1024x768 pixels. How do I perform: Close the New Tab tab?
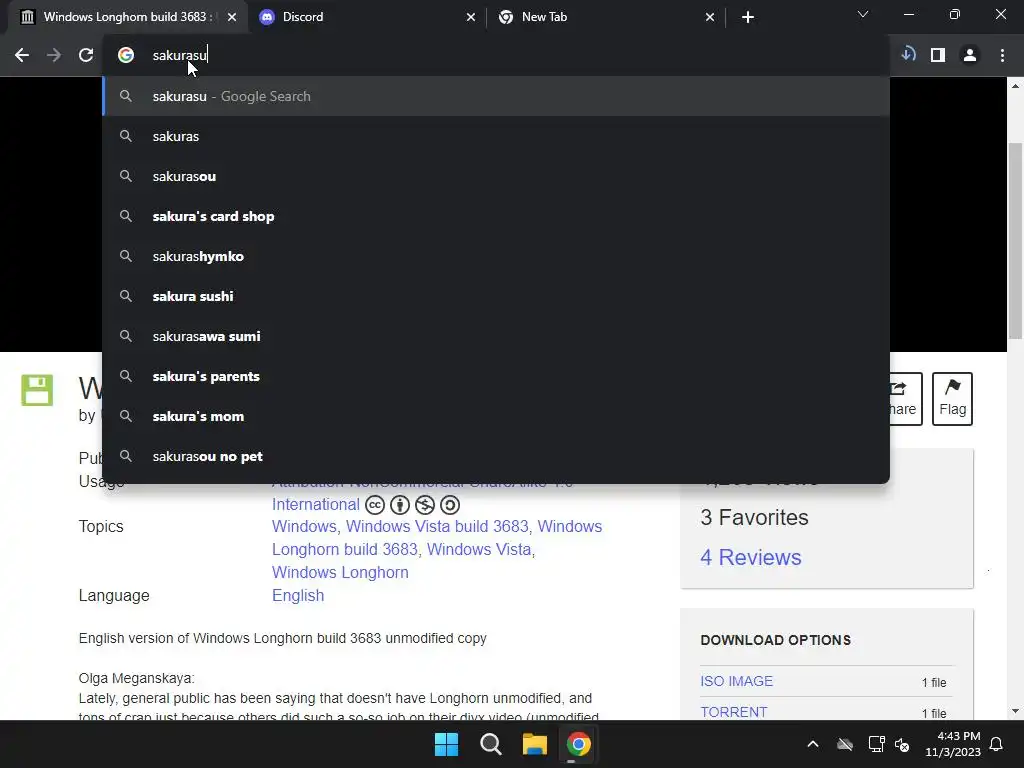[x=710, y=17]
